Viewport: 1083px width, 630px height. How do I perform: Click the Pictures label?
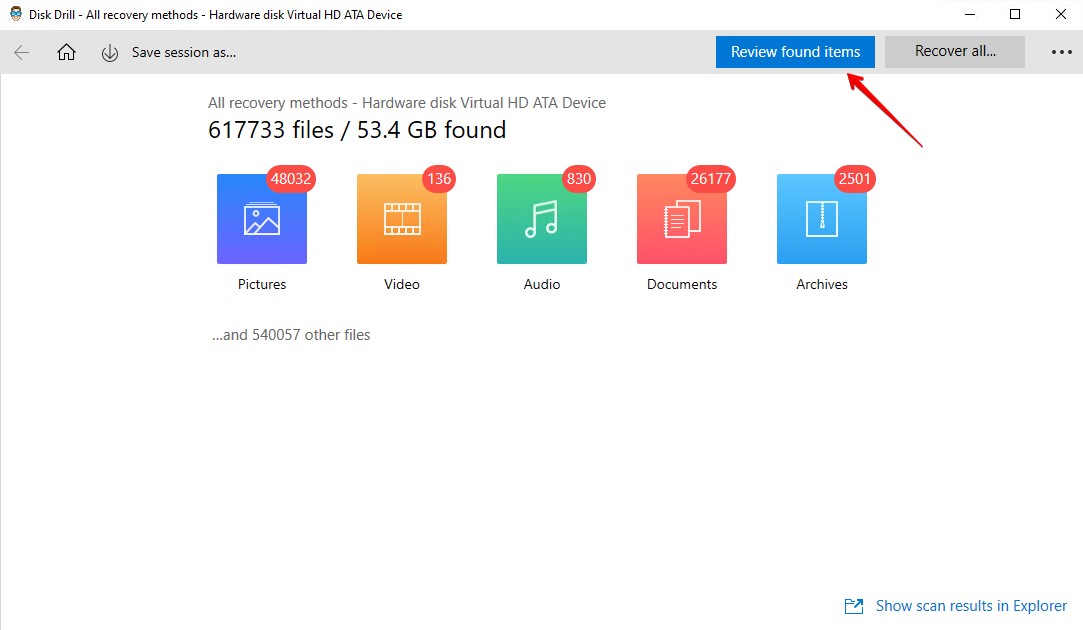[262, 284]
